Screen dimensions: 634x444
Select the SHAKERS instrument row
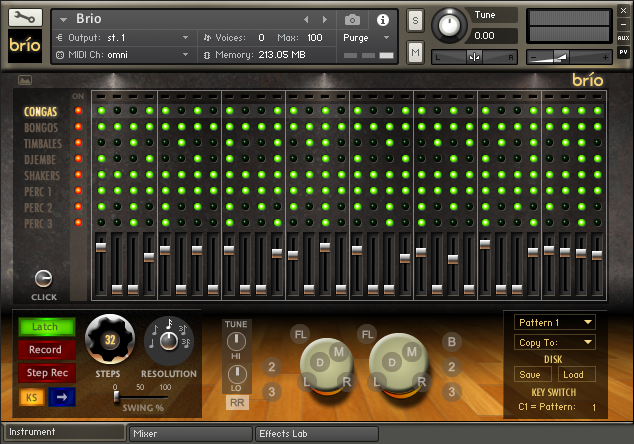click(x=42, y=175)
